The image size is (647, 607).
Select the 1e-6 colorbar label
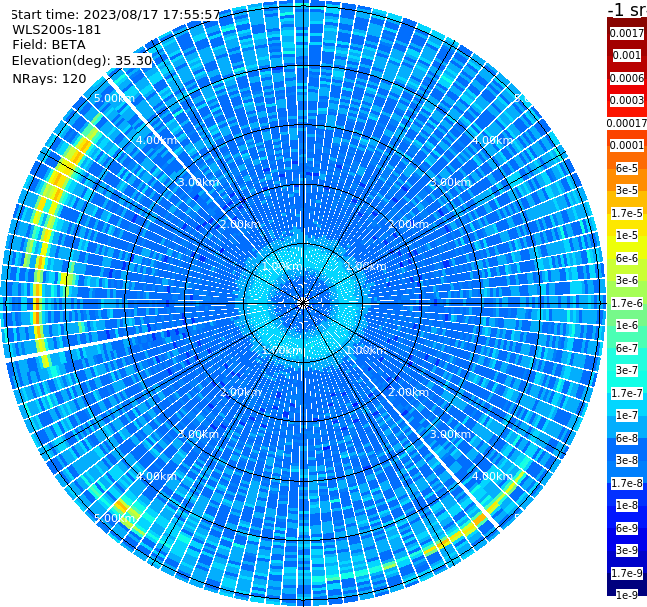627,325
